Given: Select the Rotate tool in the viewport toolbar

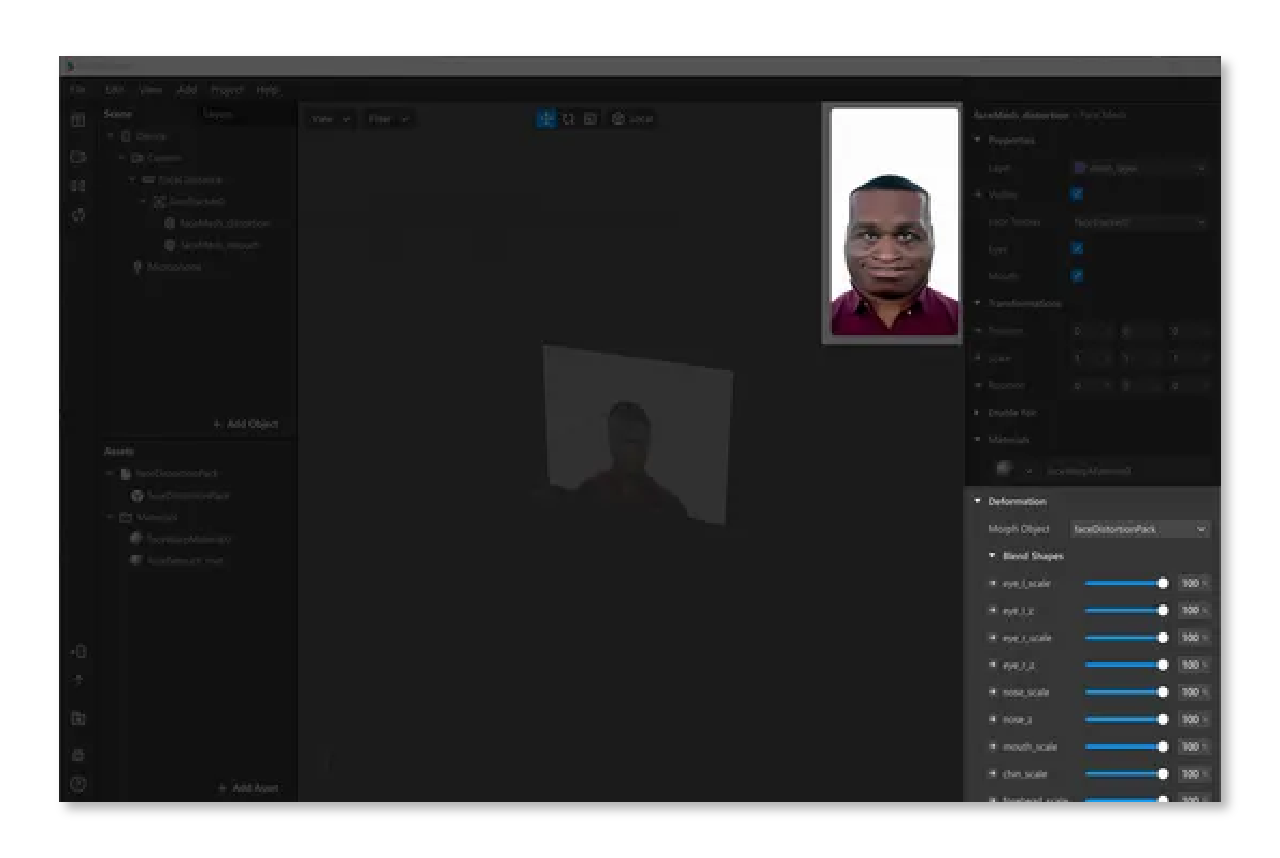Looking at the screenshot, I should click(569, 118).
